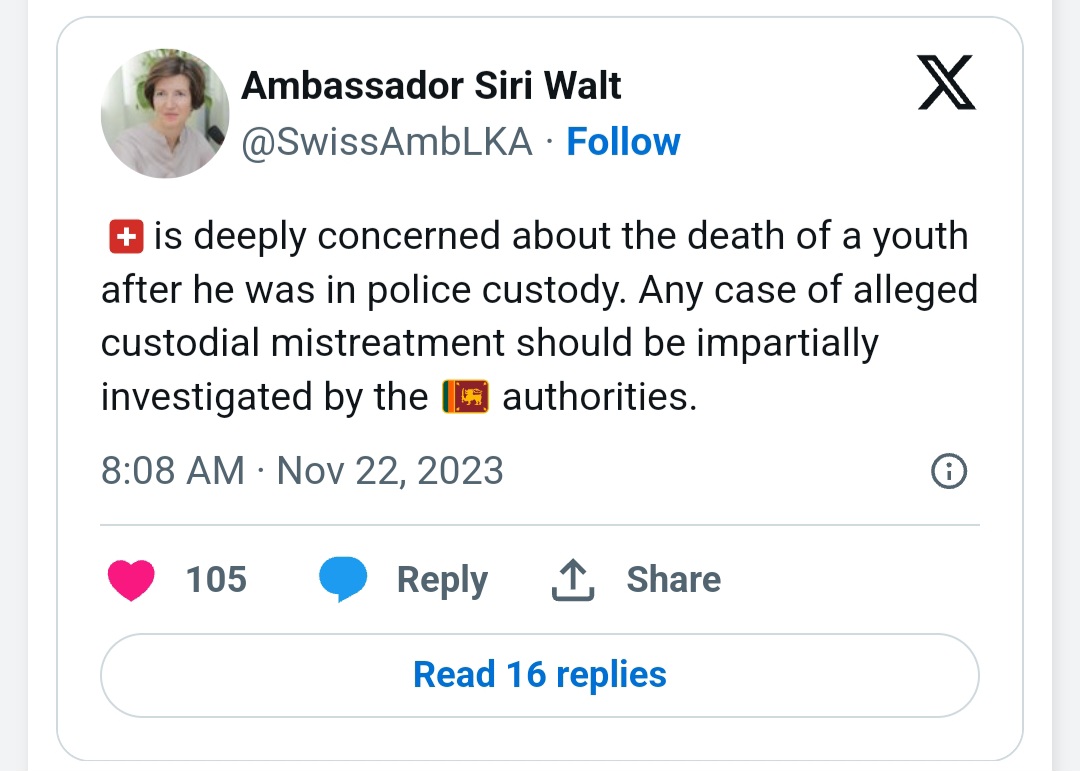This screenshot has height=771, width=1080.
Task: Follow the @SwissAmbLKA account
Action: tap(623, 142)
